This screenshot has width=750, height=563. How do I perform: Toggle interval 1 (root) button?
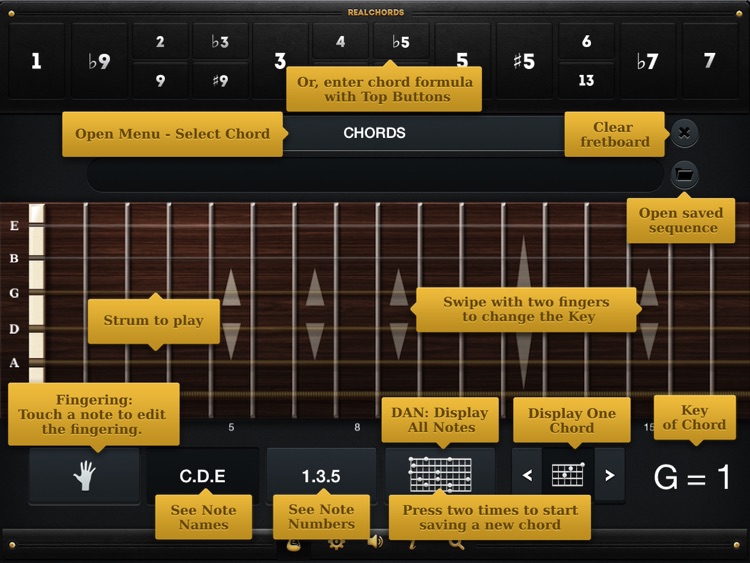tap(36, 61)
